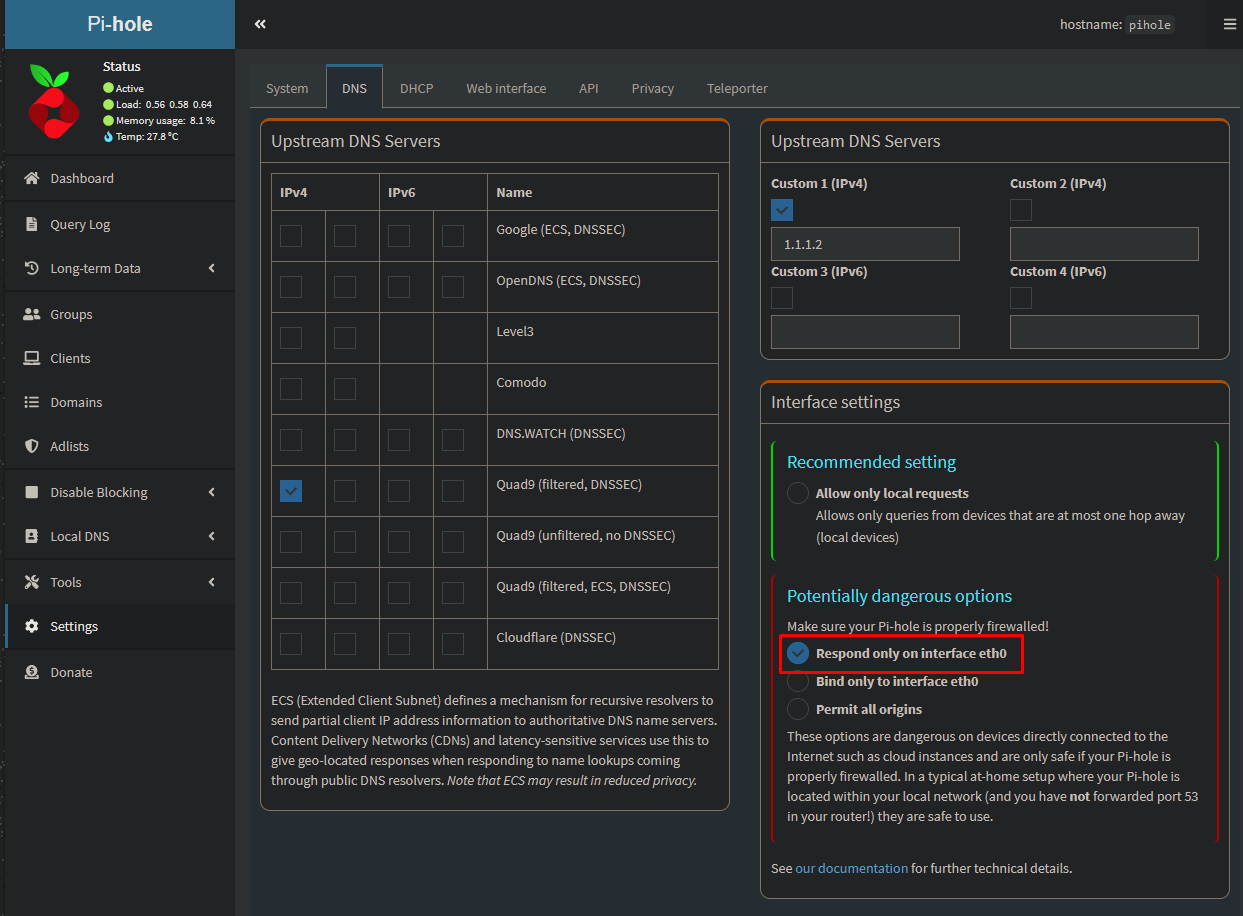Open Query Log via its file icon

click(x=31, y=224)
